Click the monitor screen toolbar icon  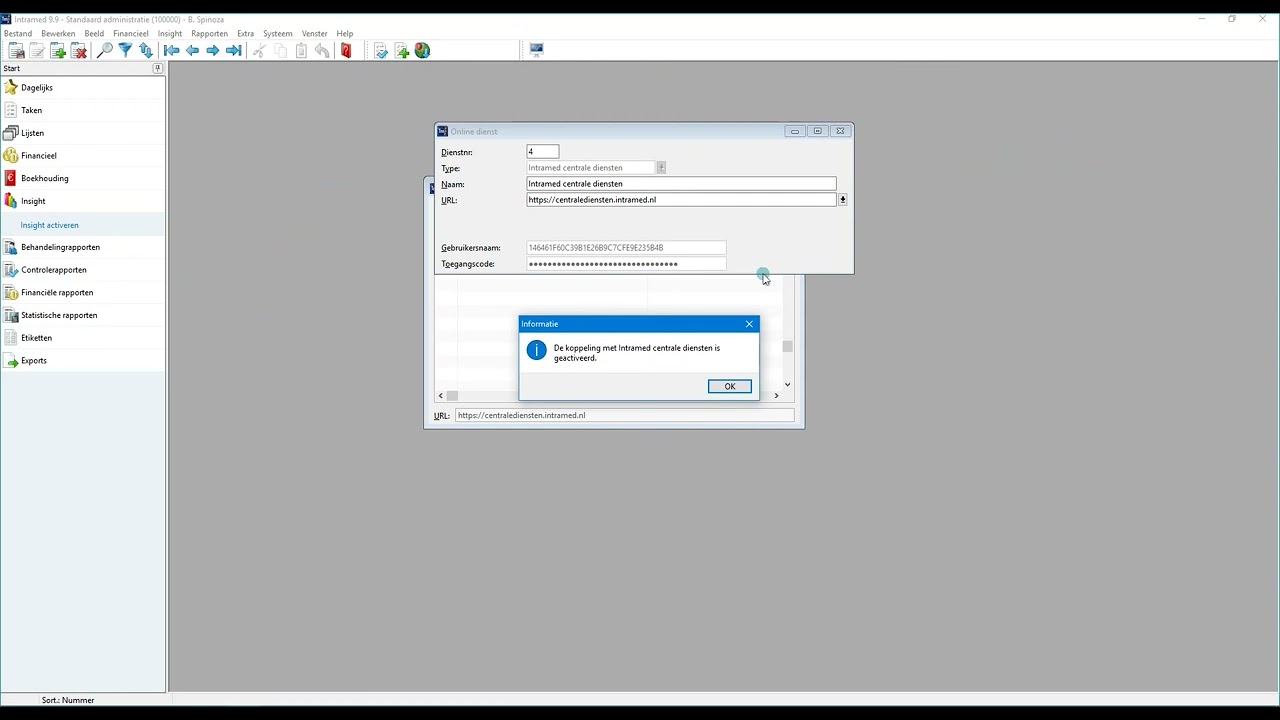(537, 51)
